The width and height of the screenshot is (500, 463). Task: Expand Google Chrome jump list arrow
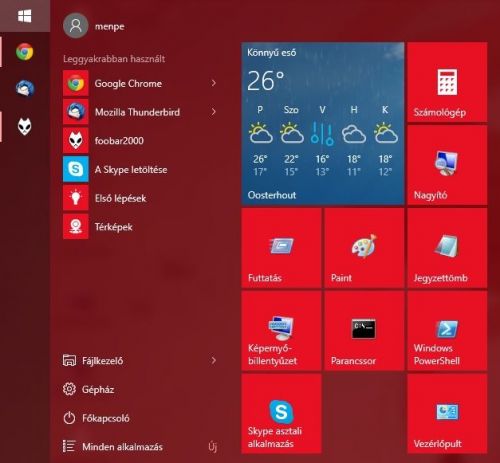click(x=214, y=83)
